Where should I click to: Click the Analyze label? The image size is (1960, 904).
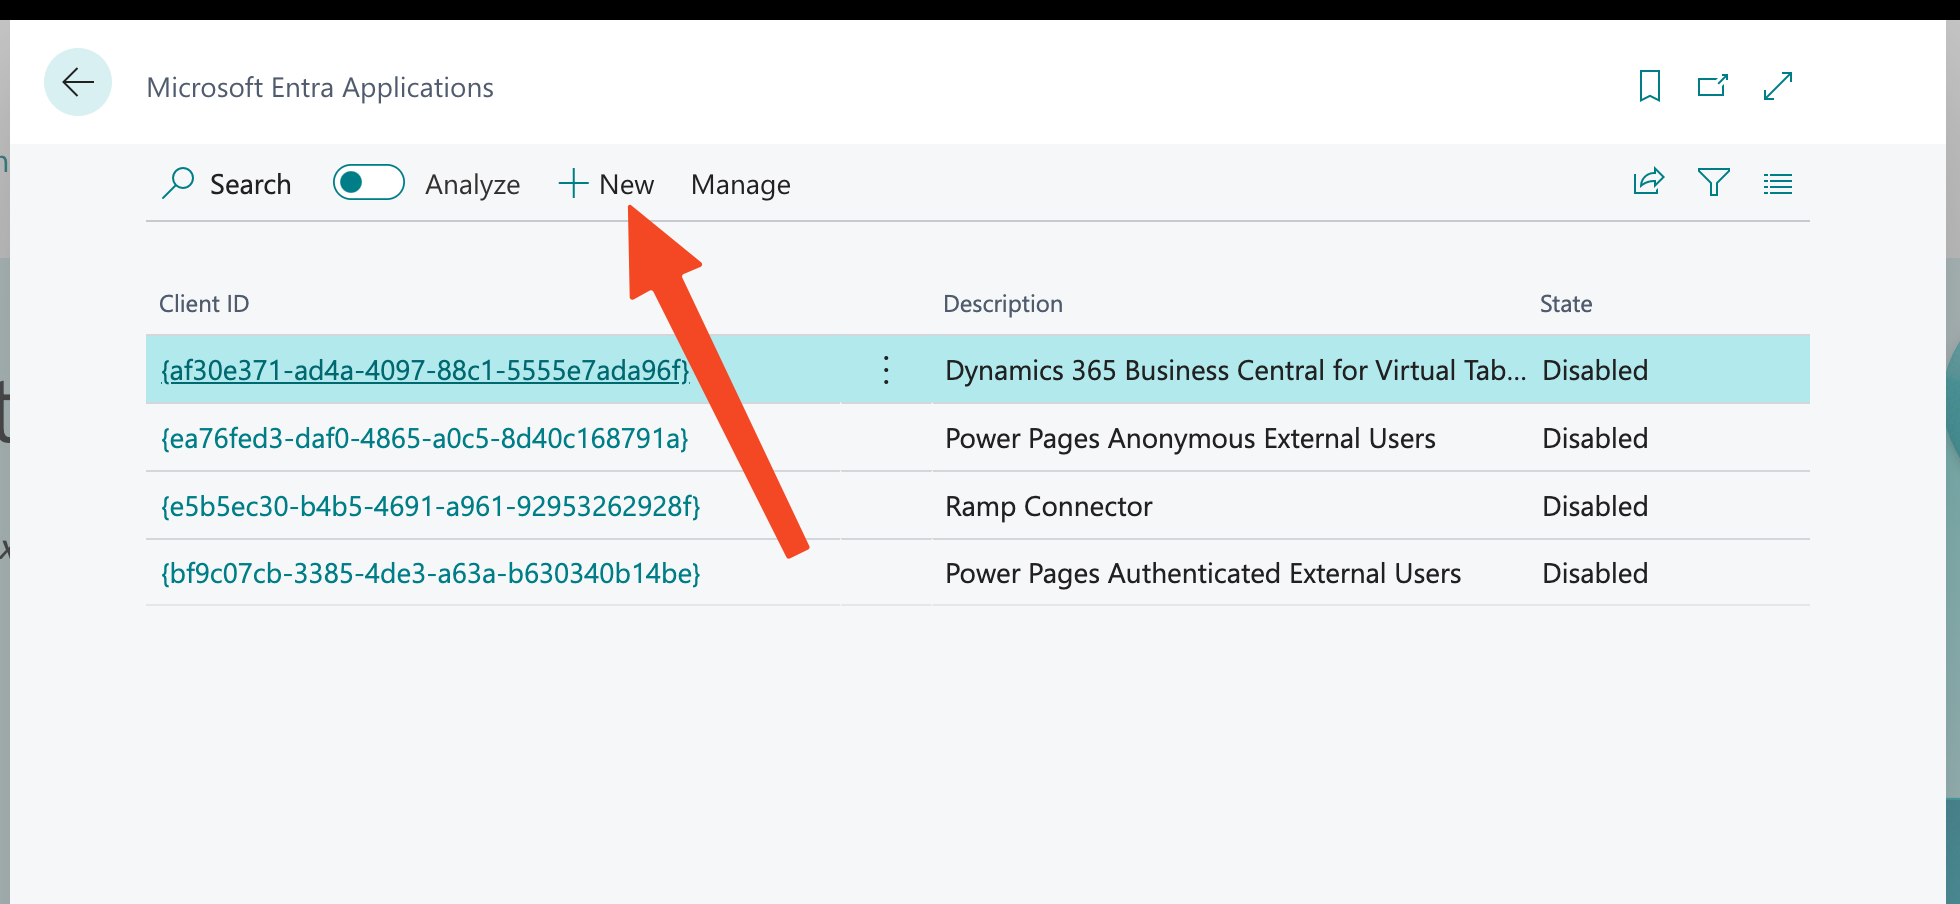[x=472, y=185]
